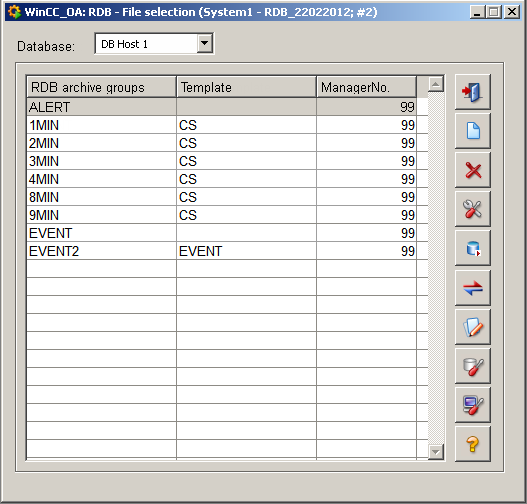
Task: Click the database cylinder icon button
Action: pyautogui.click(x=473, y=248)
